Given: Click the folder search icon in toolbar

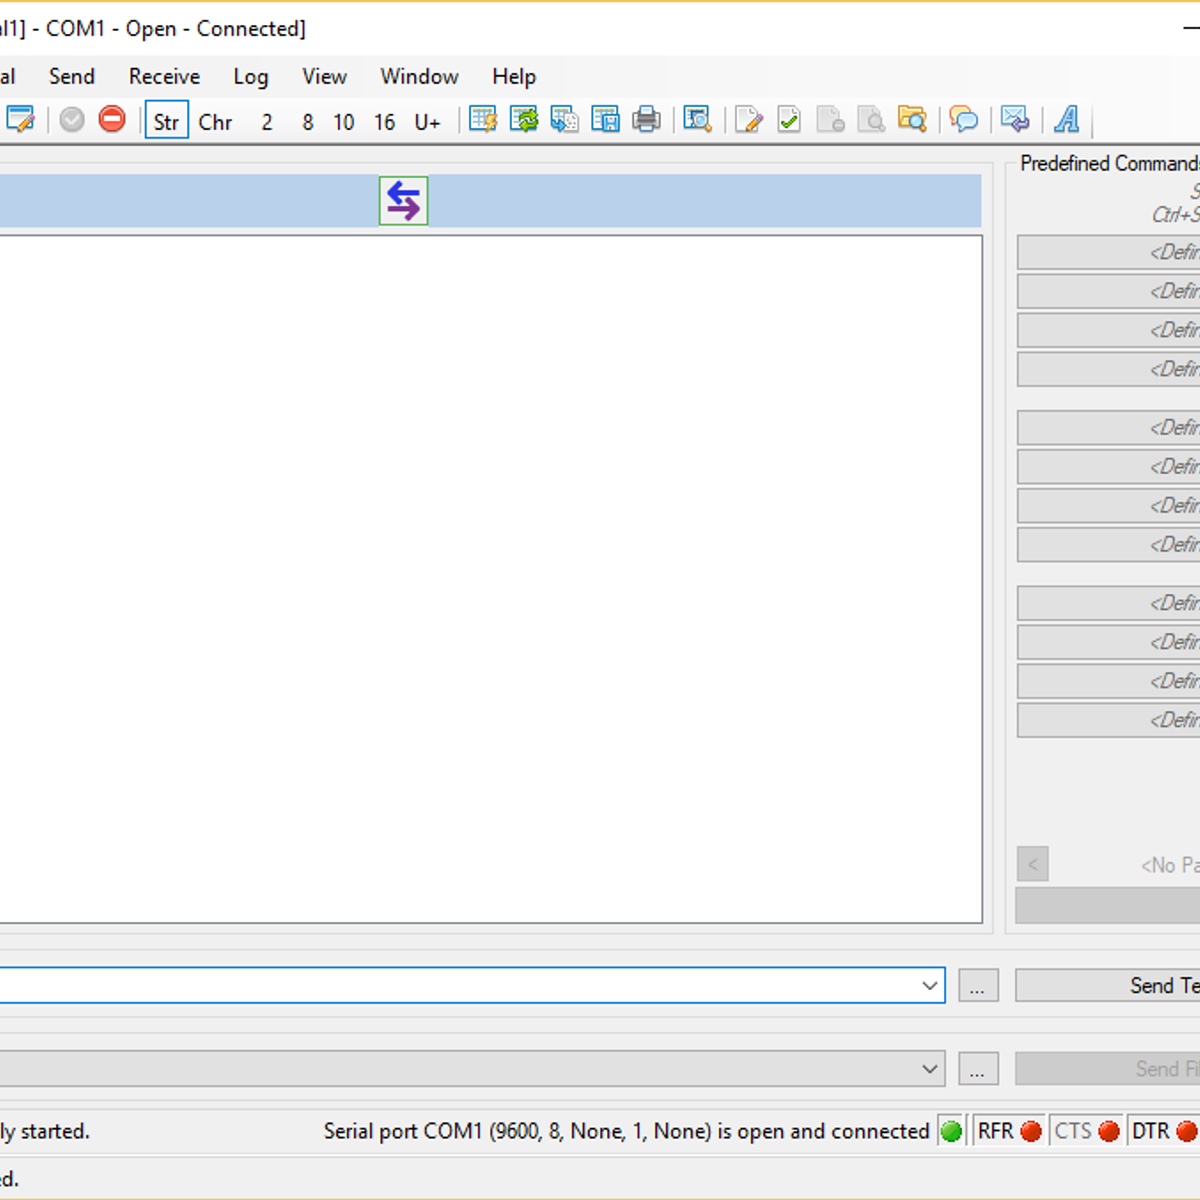Looking at the screenshot, I should pyautogui.click(x=911, y=120).
